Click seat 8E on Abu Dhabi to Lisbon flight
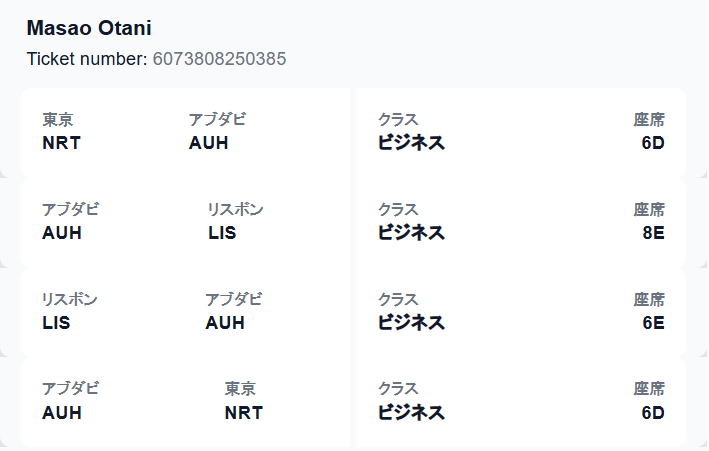 (x=653, y=233)
